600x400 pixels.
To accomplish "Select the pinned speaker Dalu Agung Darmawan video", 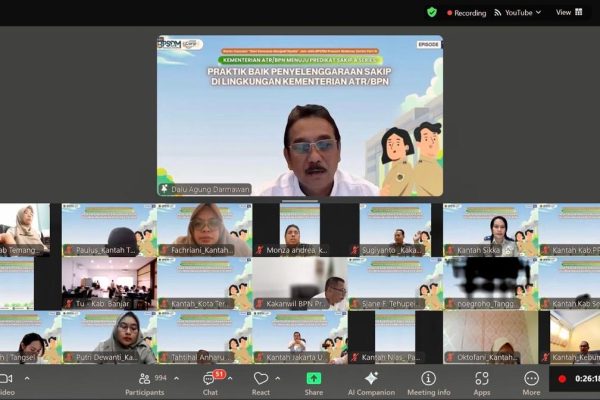I will [300, 116].
